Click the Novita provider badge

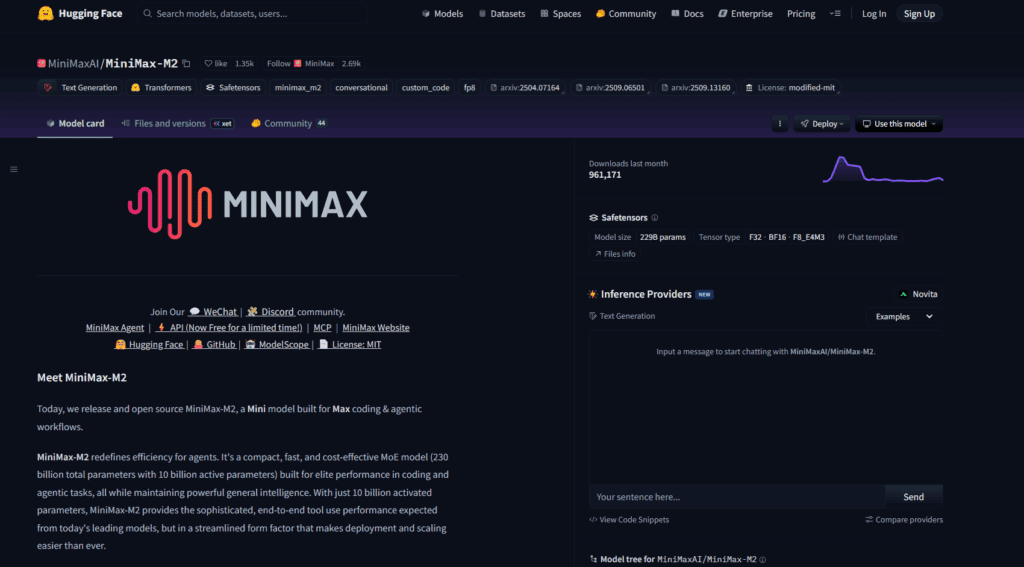(x=918, y=294)
